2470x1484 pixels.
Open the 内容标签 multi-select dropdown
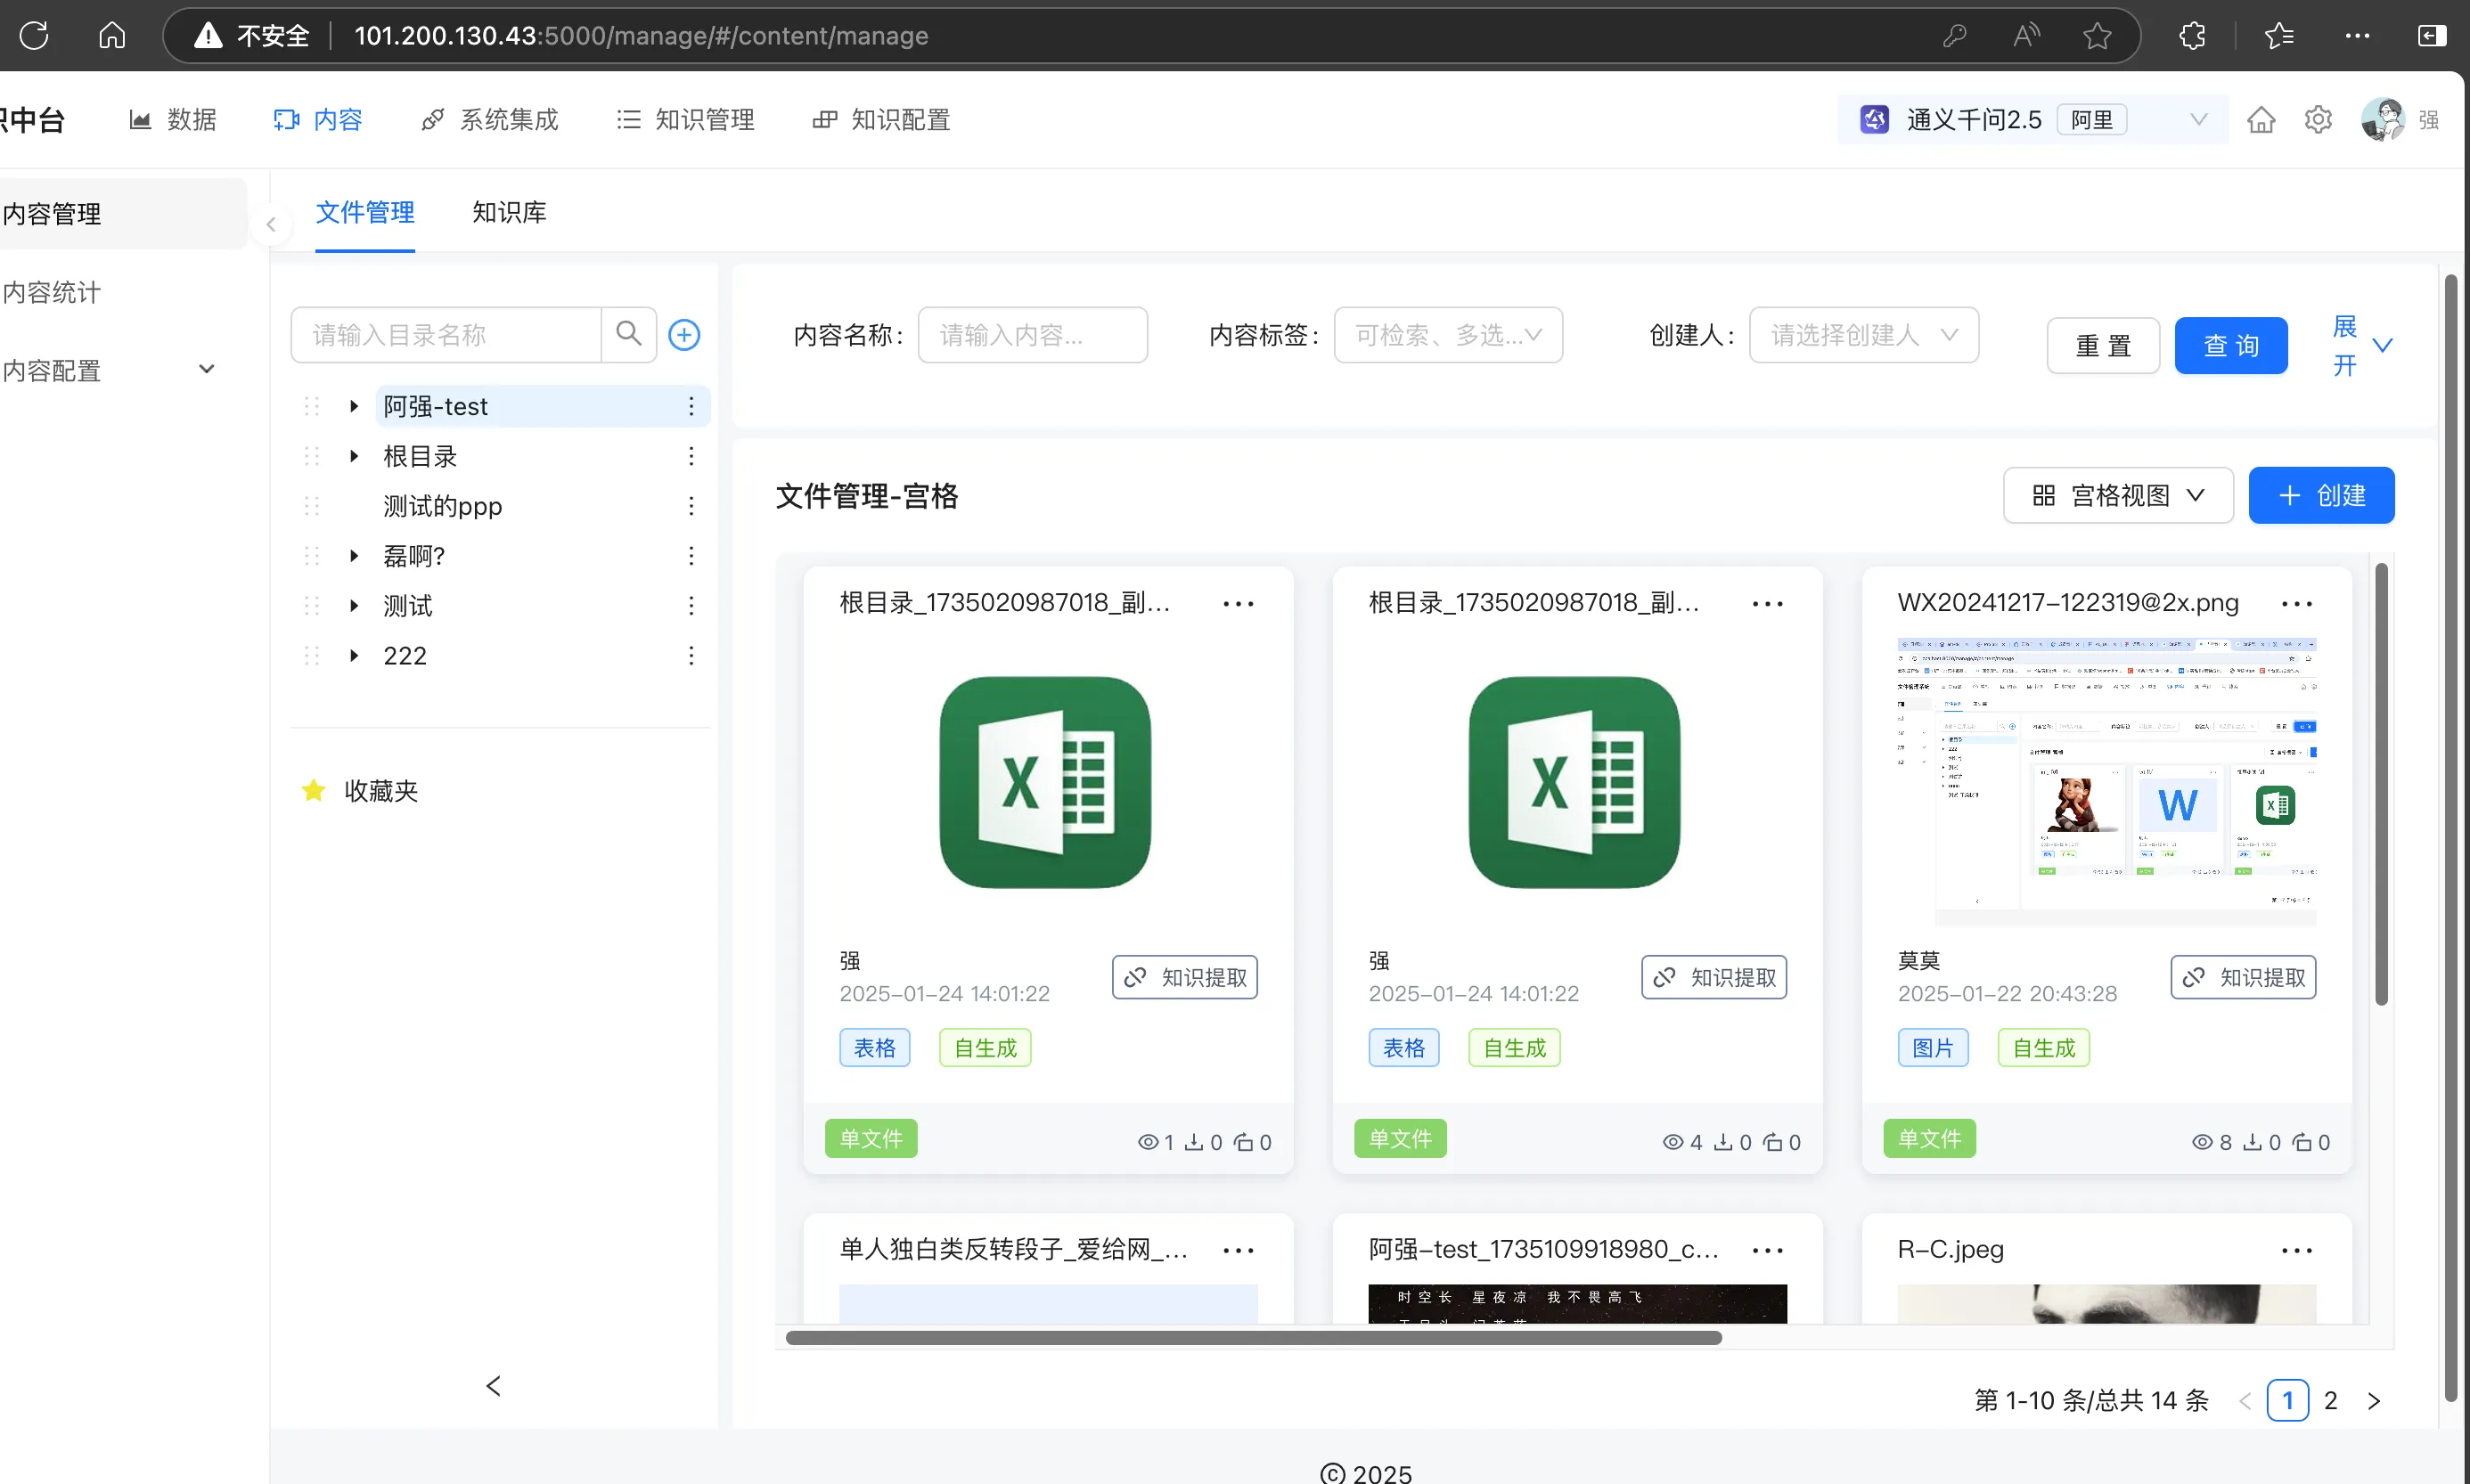coord(1447,335)
